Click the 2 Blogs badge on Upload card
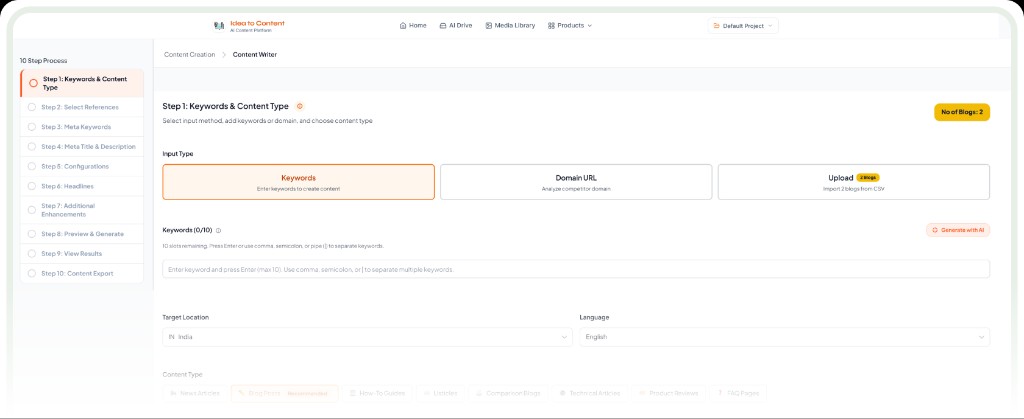The image size is (1024, 419). click(x=868, y=178)
